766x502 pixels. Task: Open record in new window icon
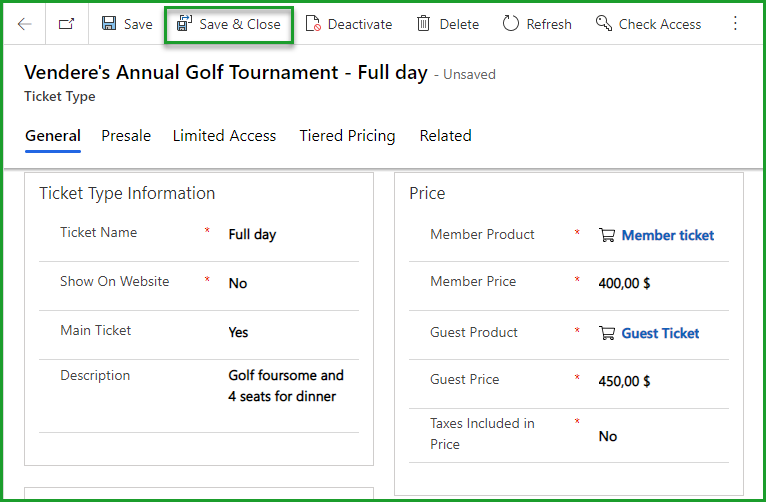(x=66, y=24)
